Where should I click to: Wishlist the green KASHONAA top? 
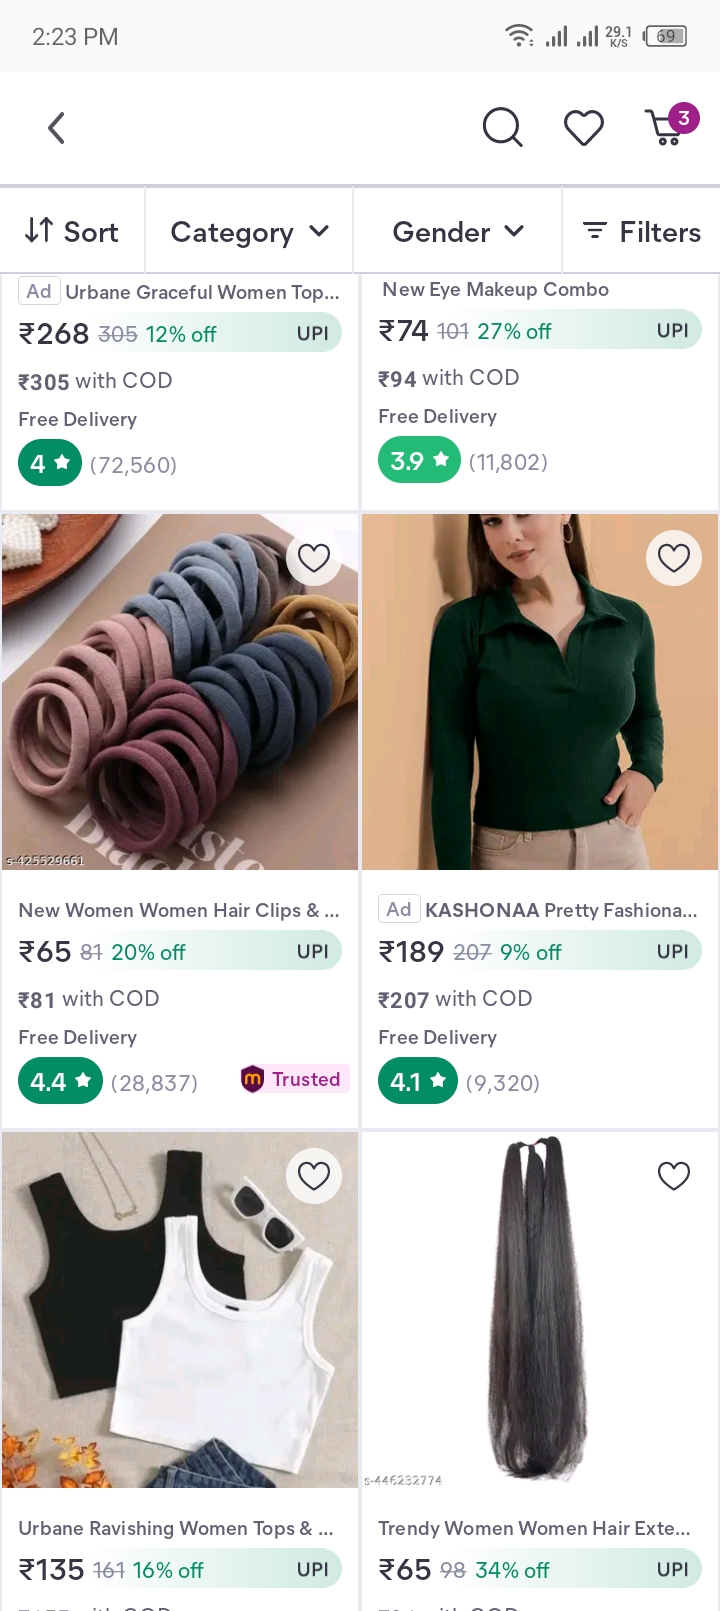click(674, 558)
